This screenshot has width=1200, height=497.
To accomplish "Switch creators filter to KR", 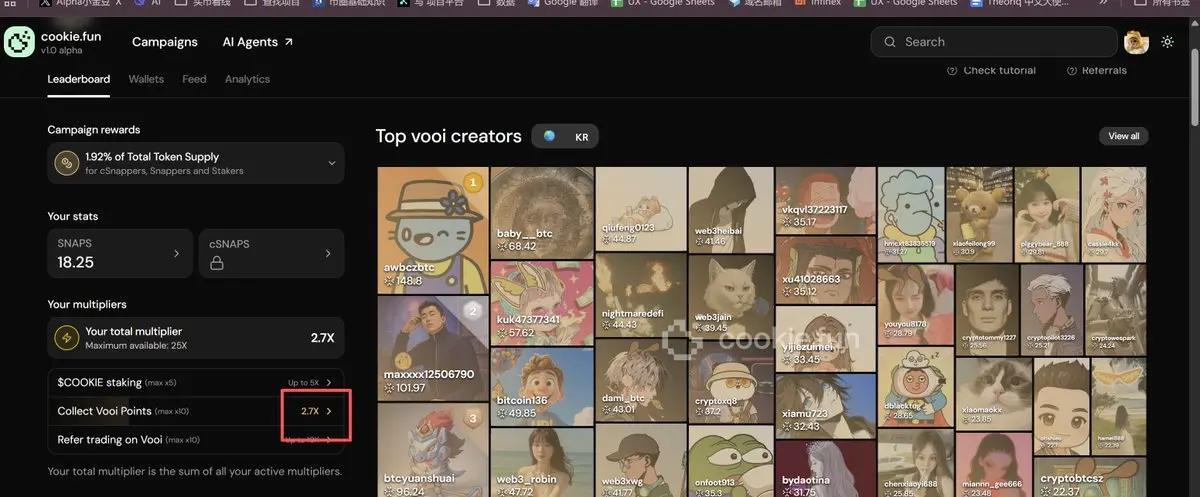I will pyautogui.click(x=582, y=137).
